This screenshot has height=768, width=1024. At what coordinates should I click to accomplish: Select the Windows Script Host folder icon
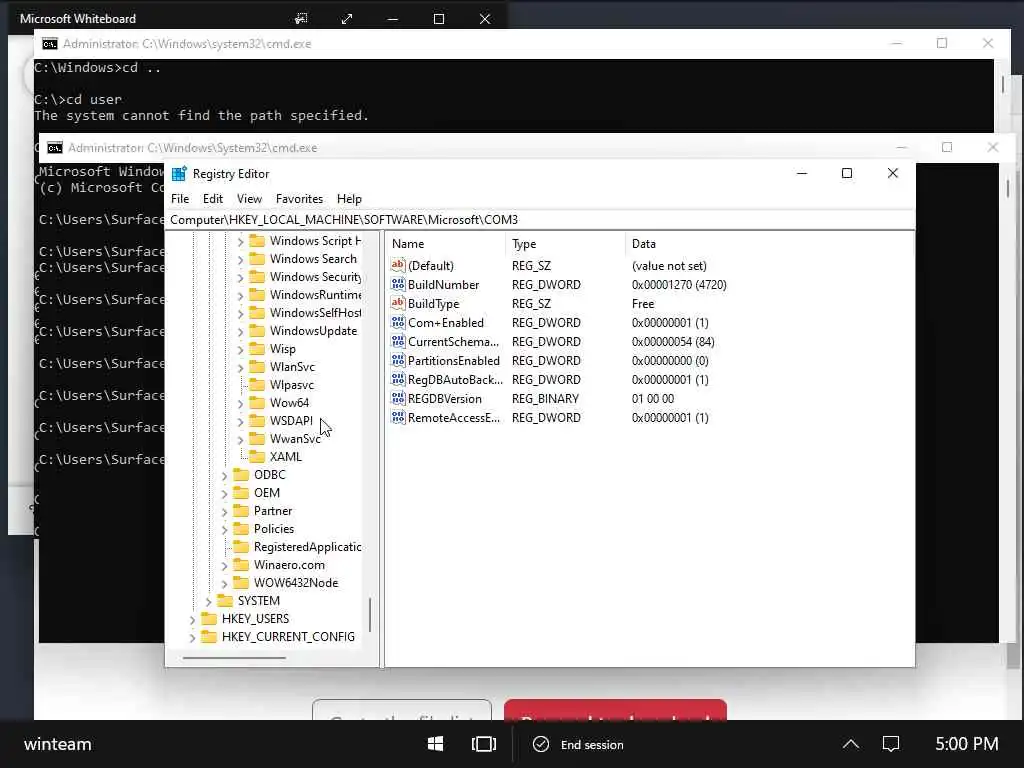tap(257, 241)
